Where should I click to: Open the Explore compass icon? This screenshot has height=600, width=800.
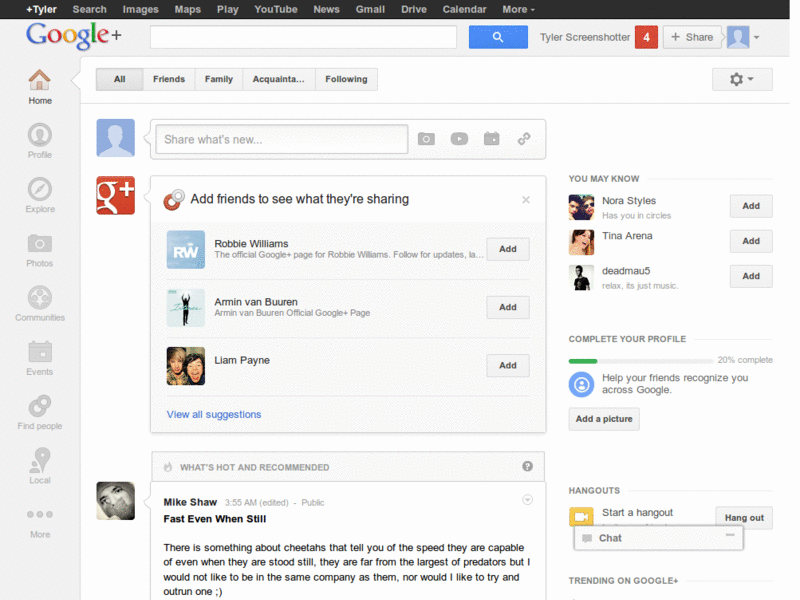39,189
